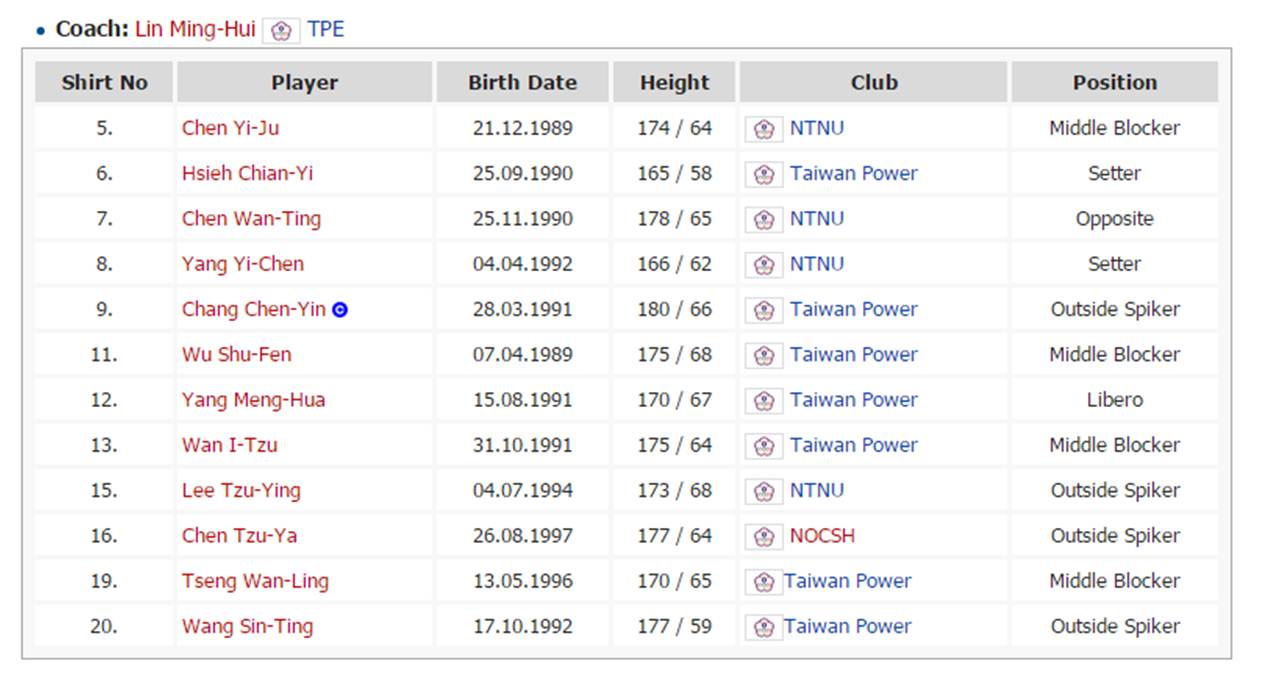
Task: Click the club flag icon in Hsieh Chian-Yi's row
Action: click(764, 174)
